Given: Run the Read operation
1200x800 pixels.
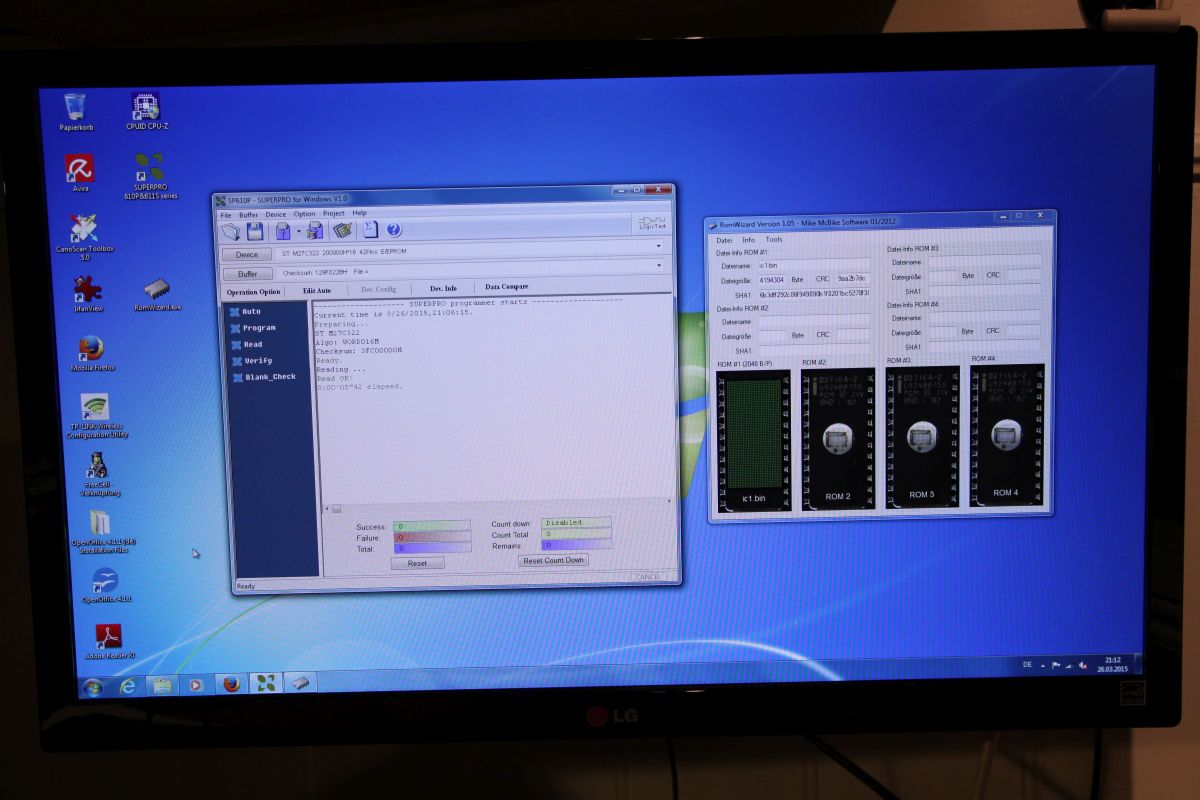Looking at the screenshot, I should (x=253, y=344).
